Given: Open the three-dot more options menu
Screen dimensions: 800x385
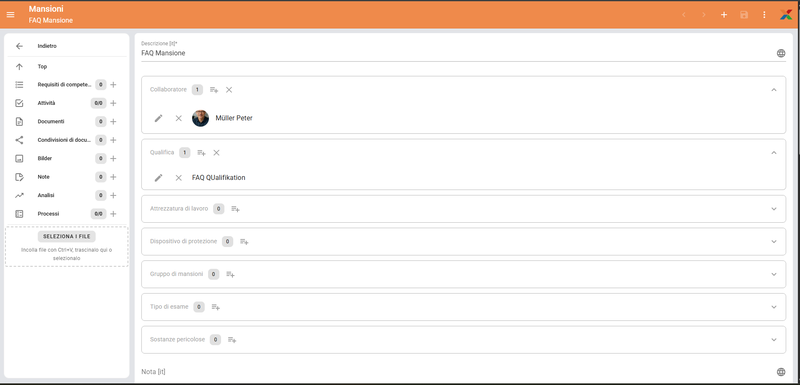Looking at the screenshot, I should pyautogui.click(x=764, y=15).
